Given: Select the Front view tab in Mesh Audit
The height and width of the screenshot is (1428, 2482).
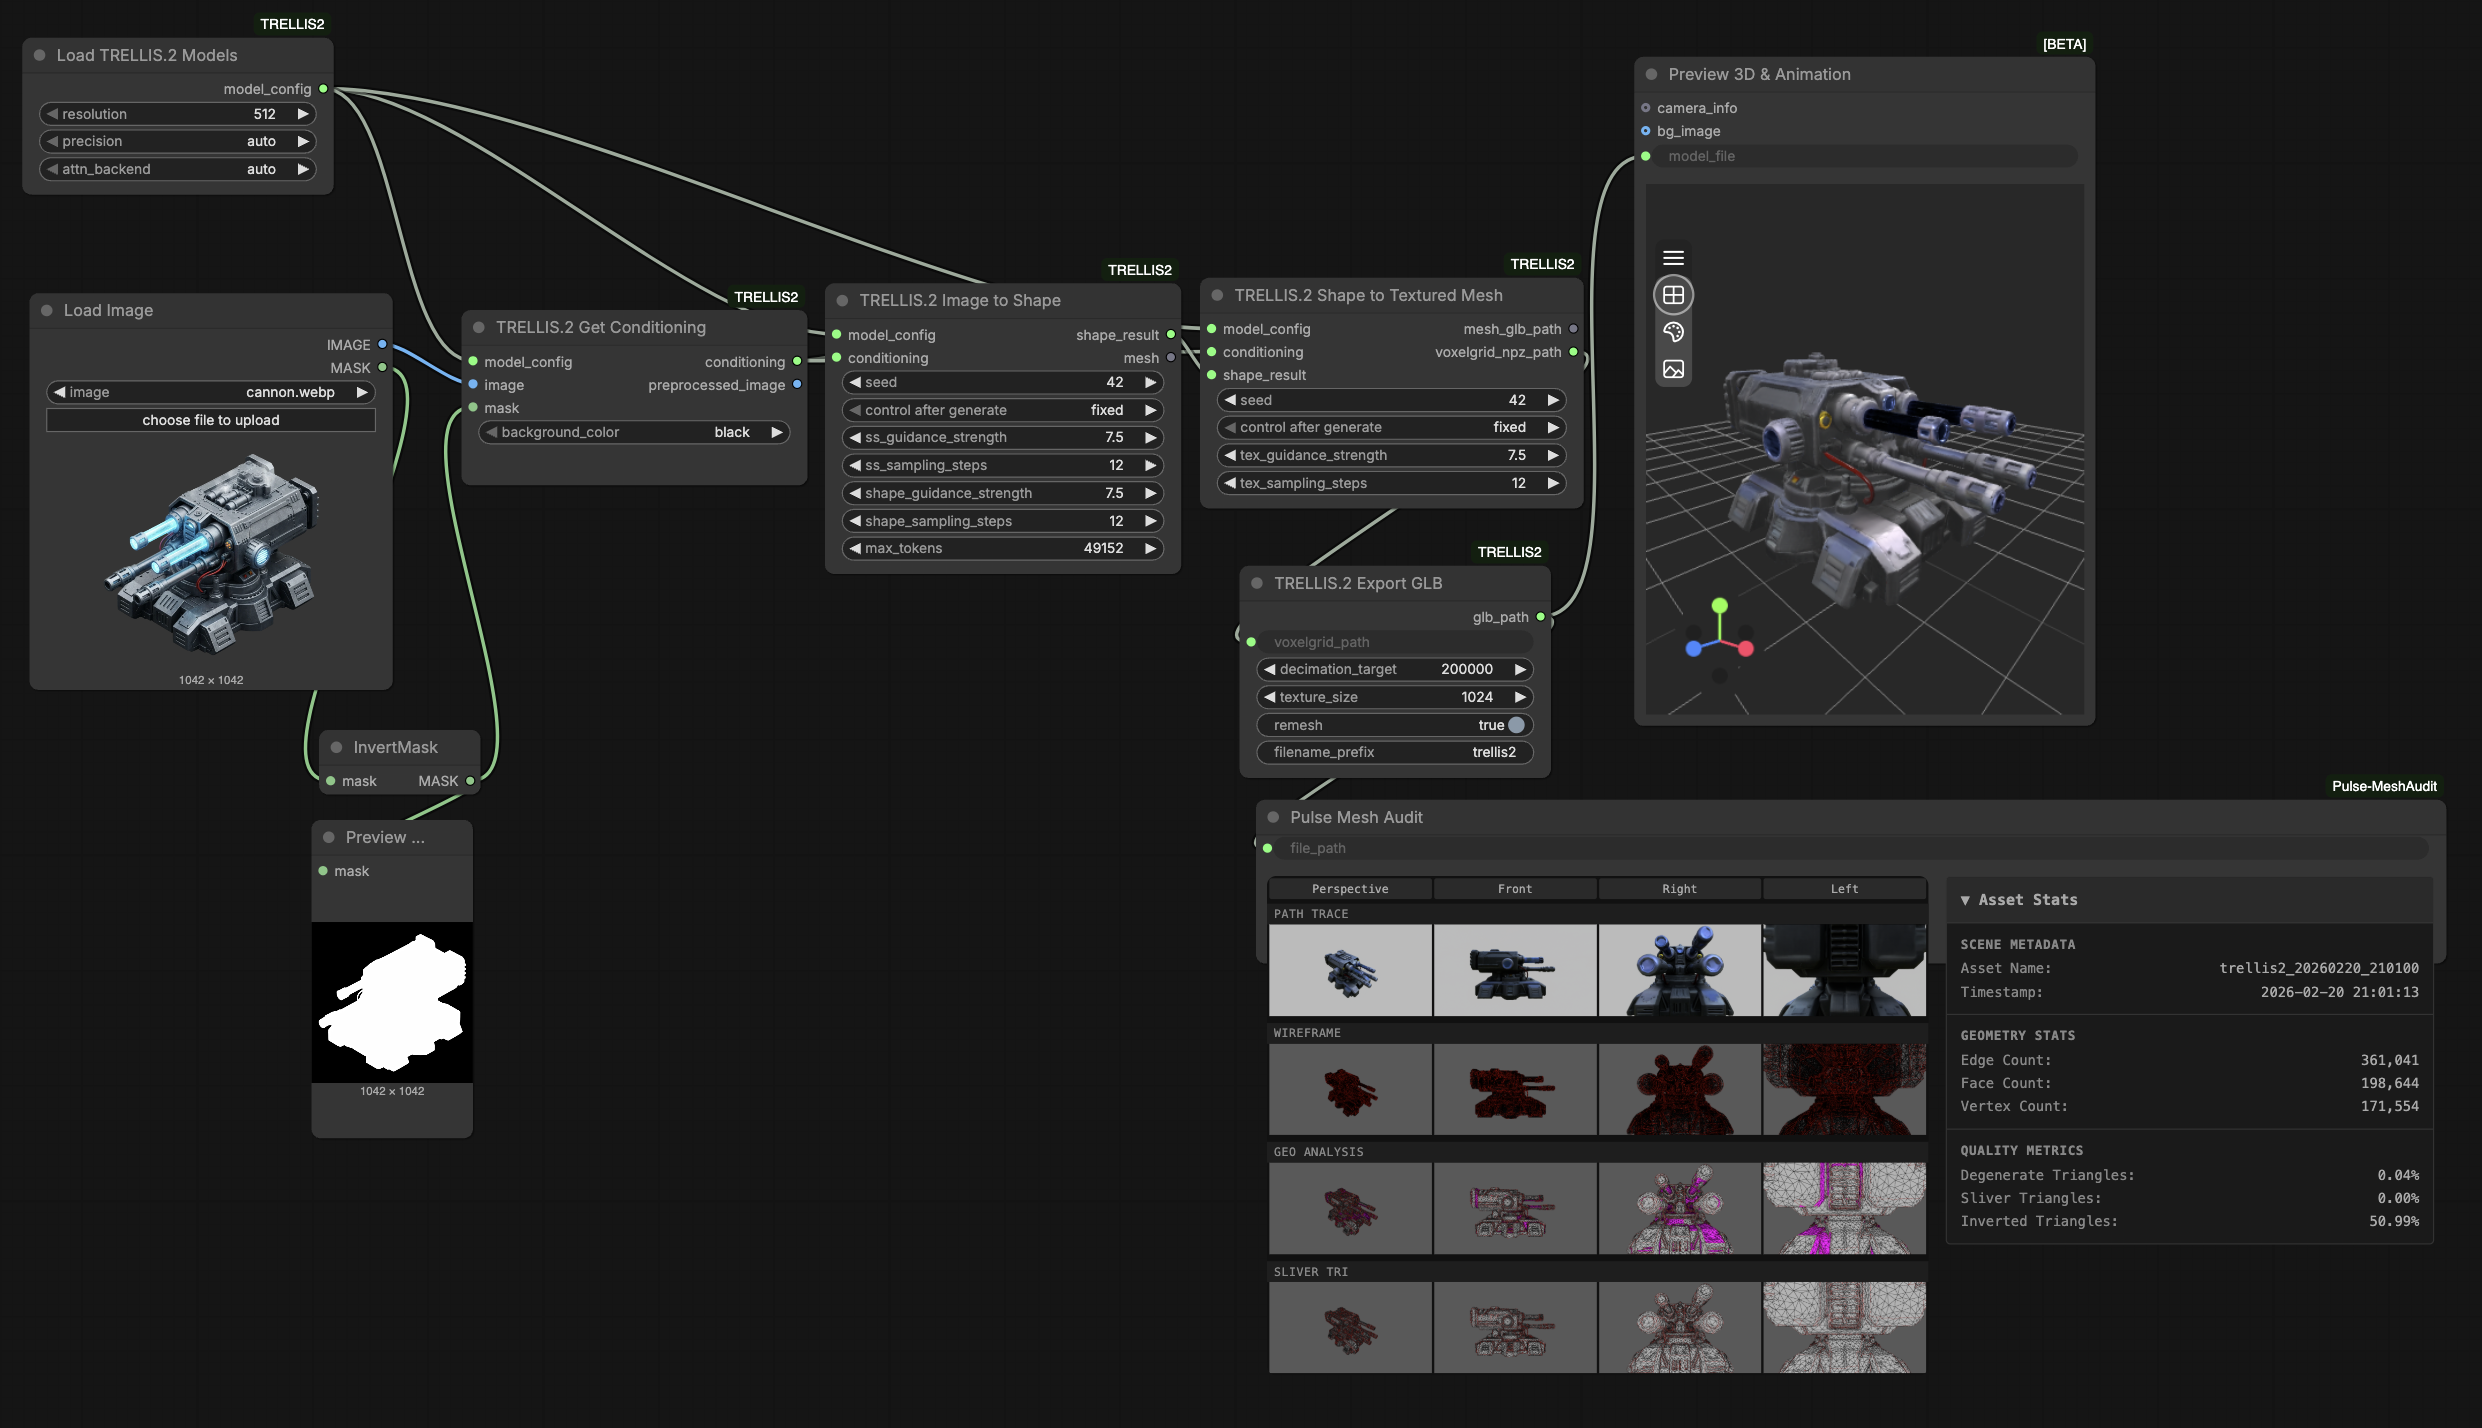Looking at the screenshot, I should (1514, 889).
